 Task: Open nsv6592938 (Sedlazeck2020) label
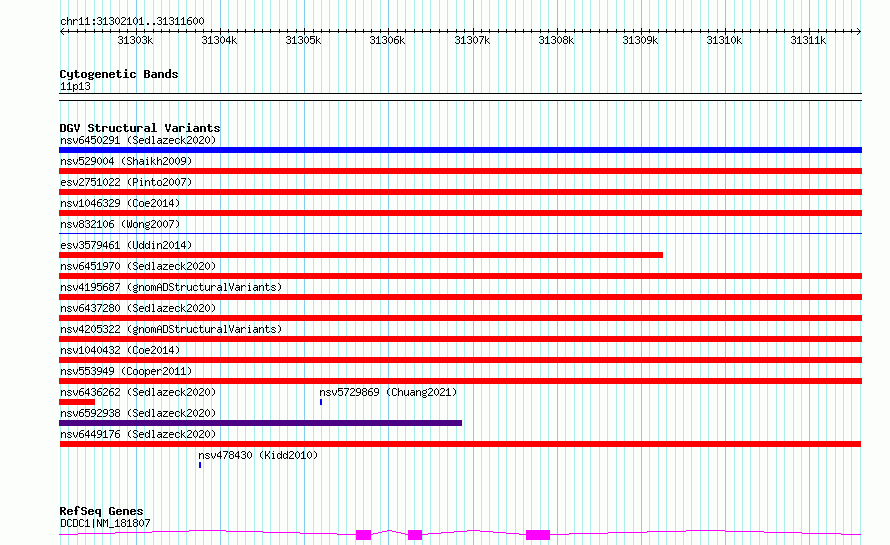(x=138, y=413)
